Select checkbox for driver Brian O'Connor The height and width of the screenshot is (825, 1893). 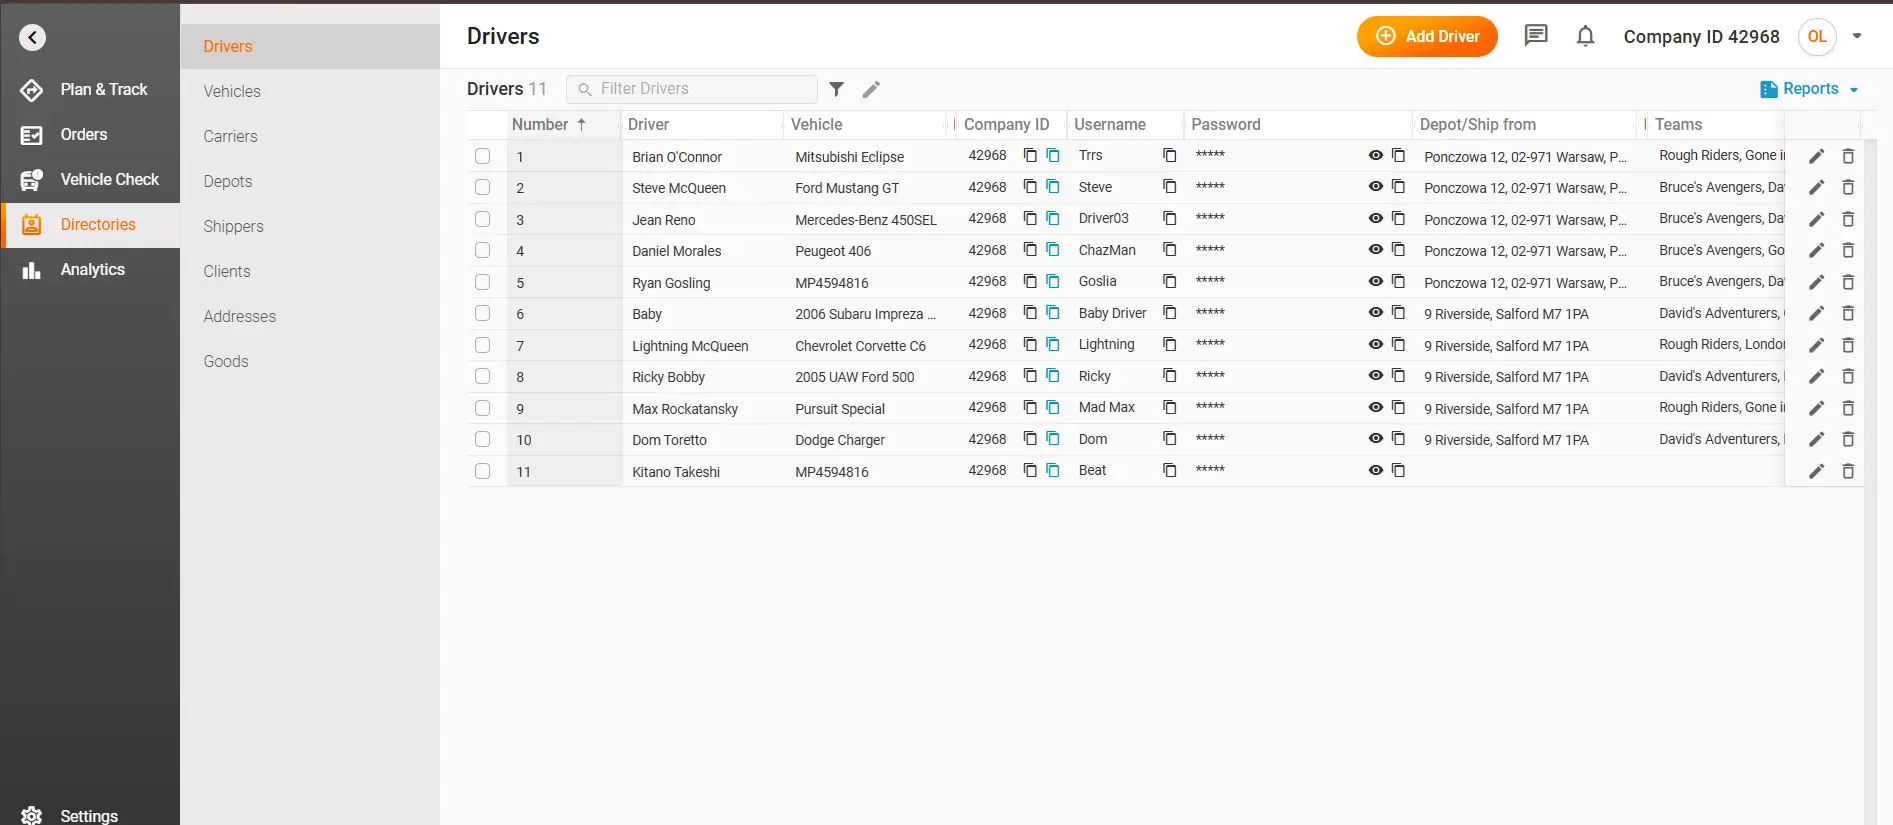click(x=483, y=156)
